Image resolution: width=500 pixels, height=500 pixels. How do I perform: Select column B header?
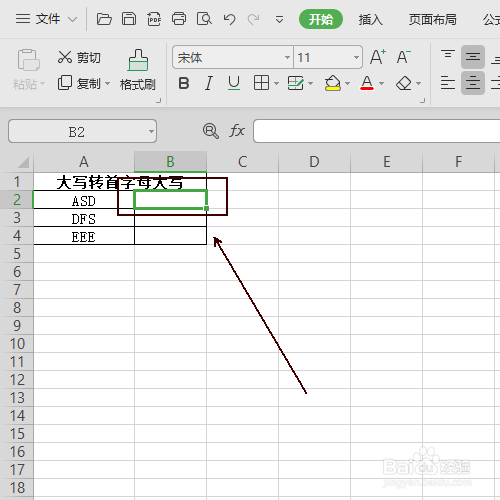tap(170, 162)
